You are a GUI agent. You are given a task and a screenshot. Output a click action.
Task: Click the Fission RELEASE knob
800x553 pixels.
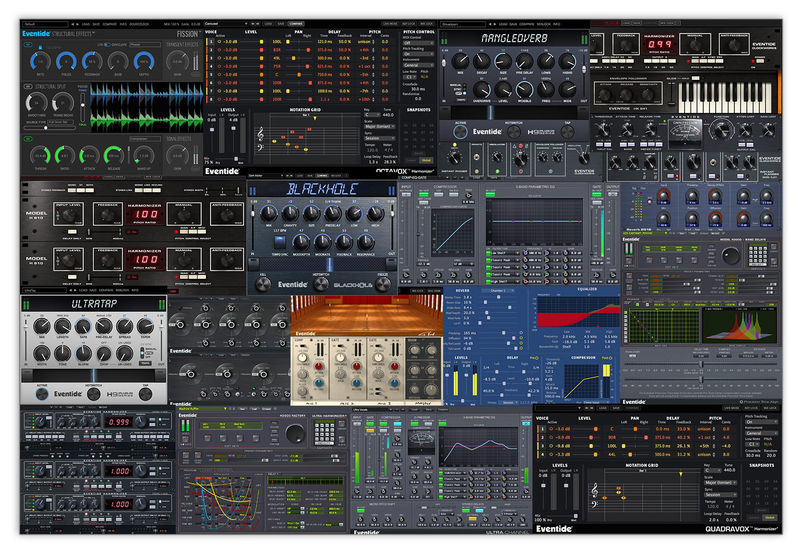click(x=114, y=155)
